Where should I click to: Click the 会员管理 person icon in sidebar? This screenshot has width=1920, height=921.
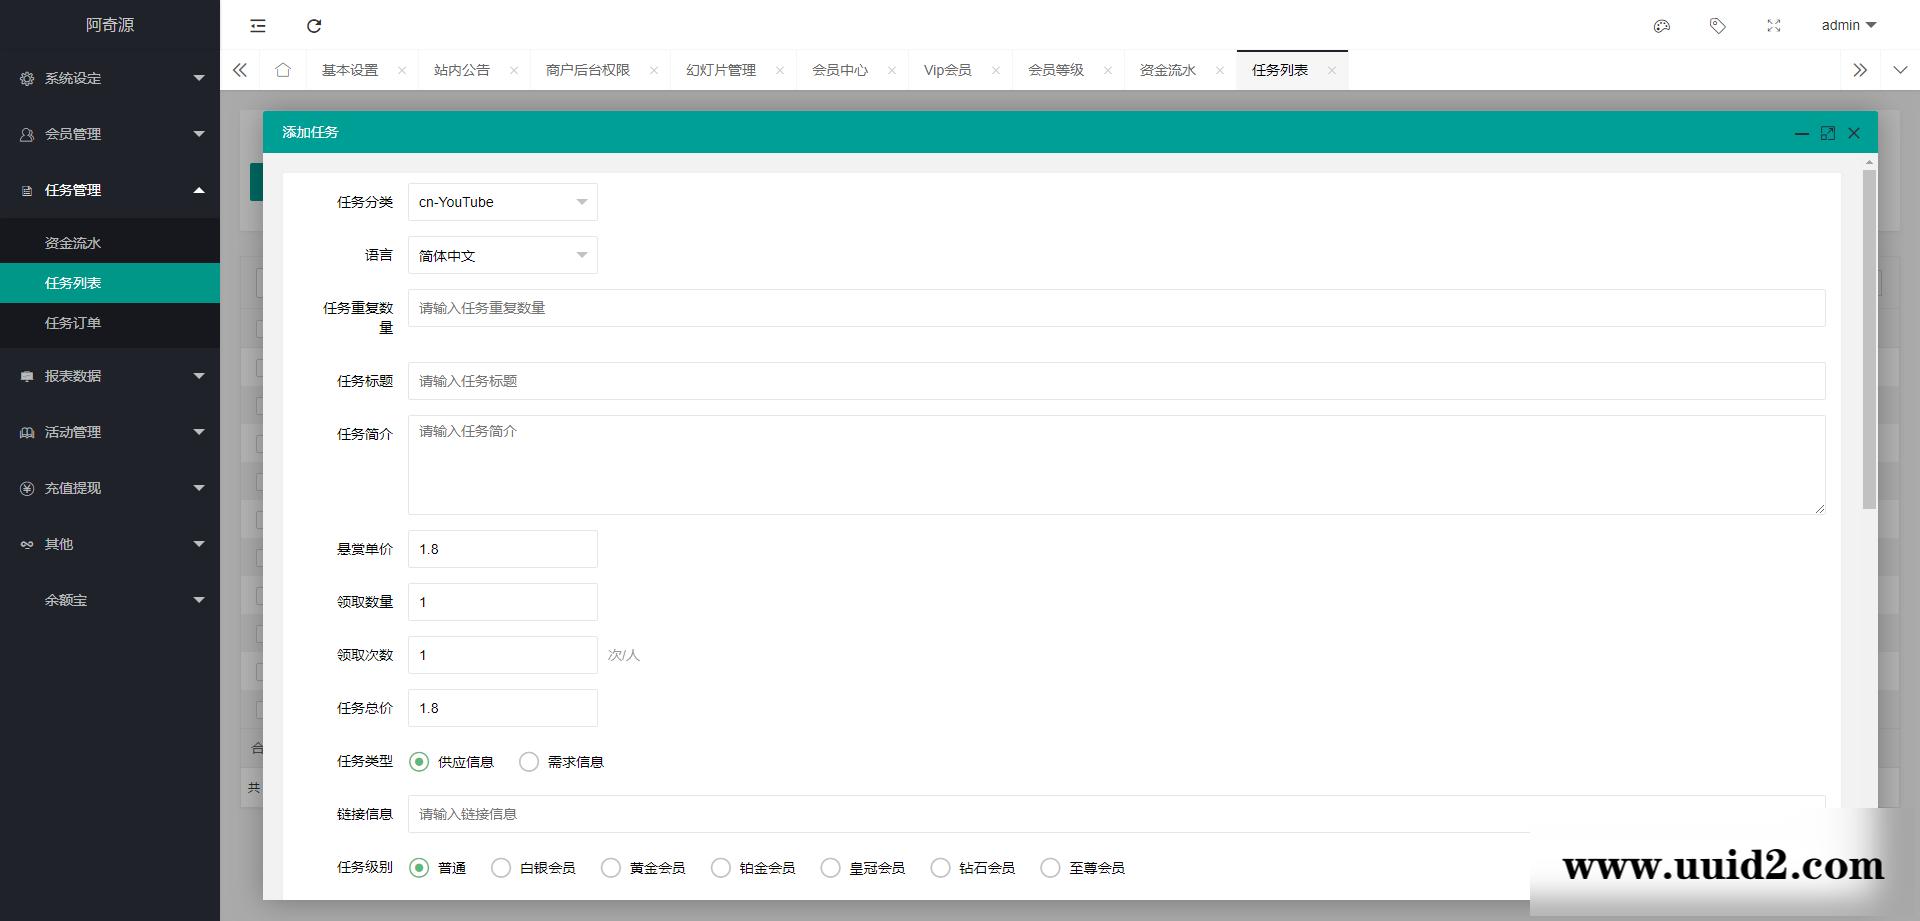click(x=22, y=133)
